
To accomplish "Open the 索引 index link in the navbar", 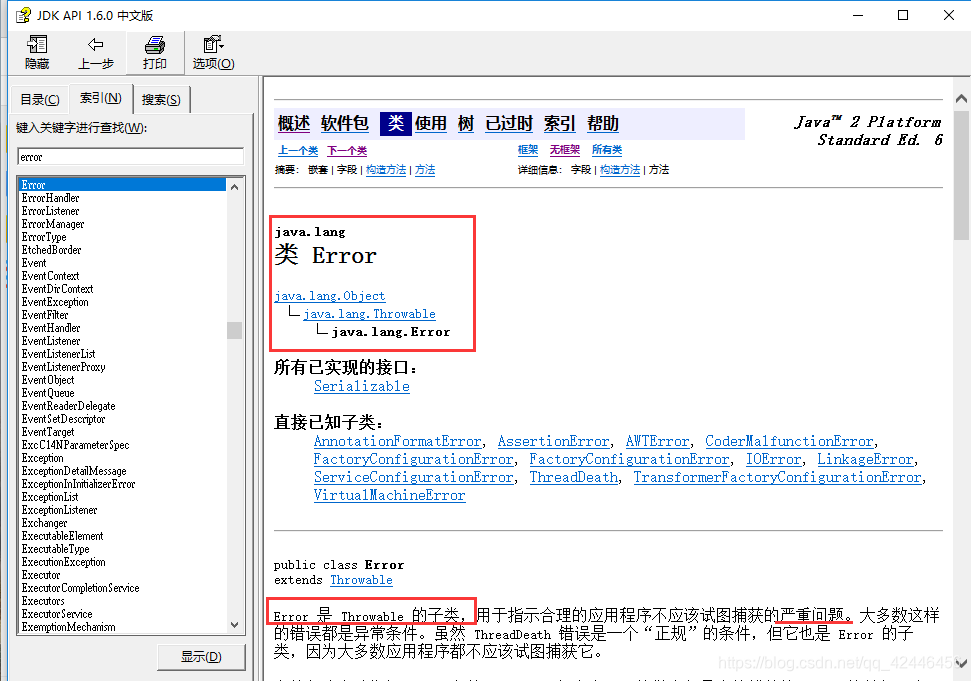I will 559,123.
